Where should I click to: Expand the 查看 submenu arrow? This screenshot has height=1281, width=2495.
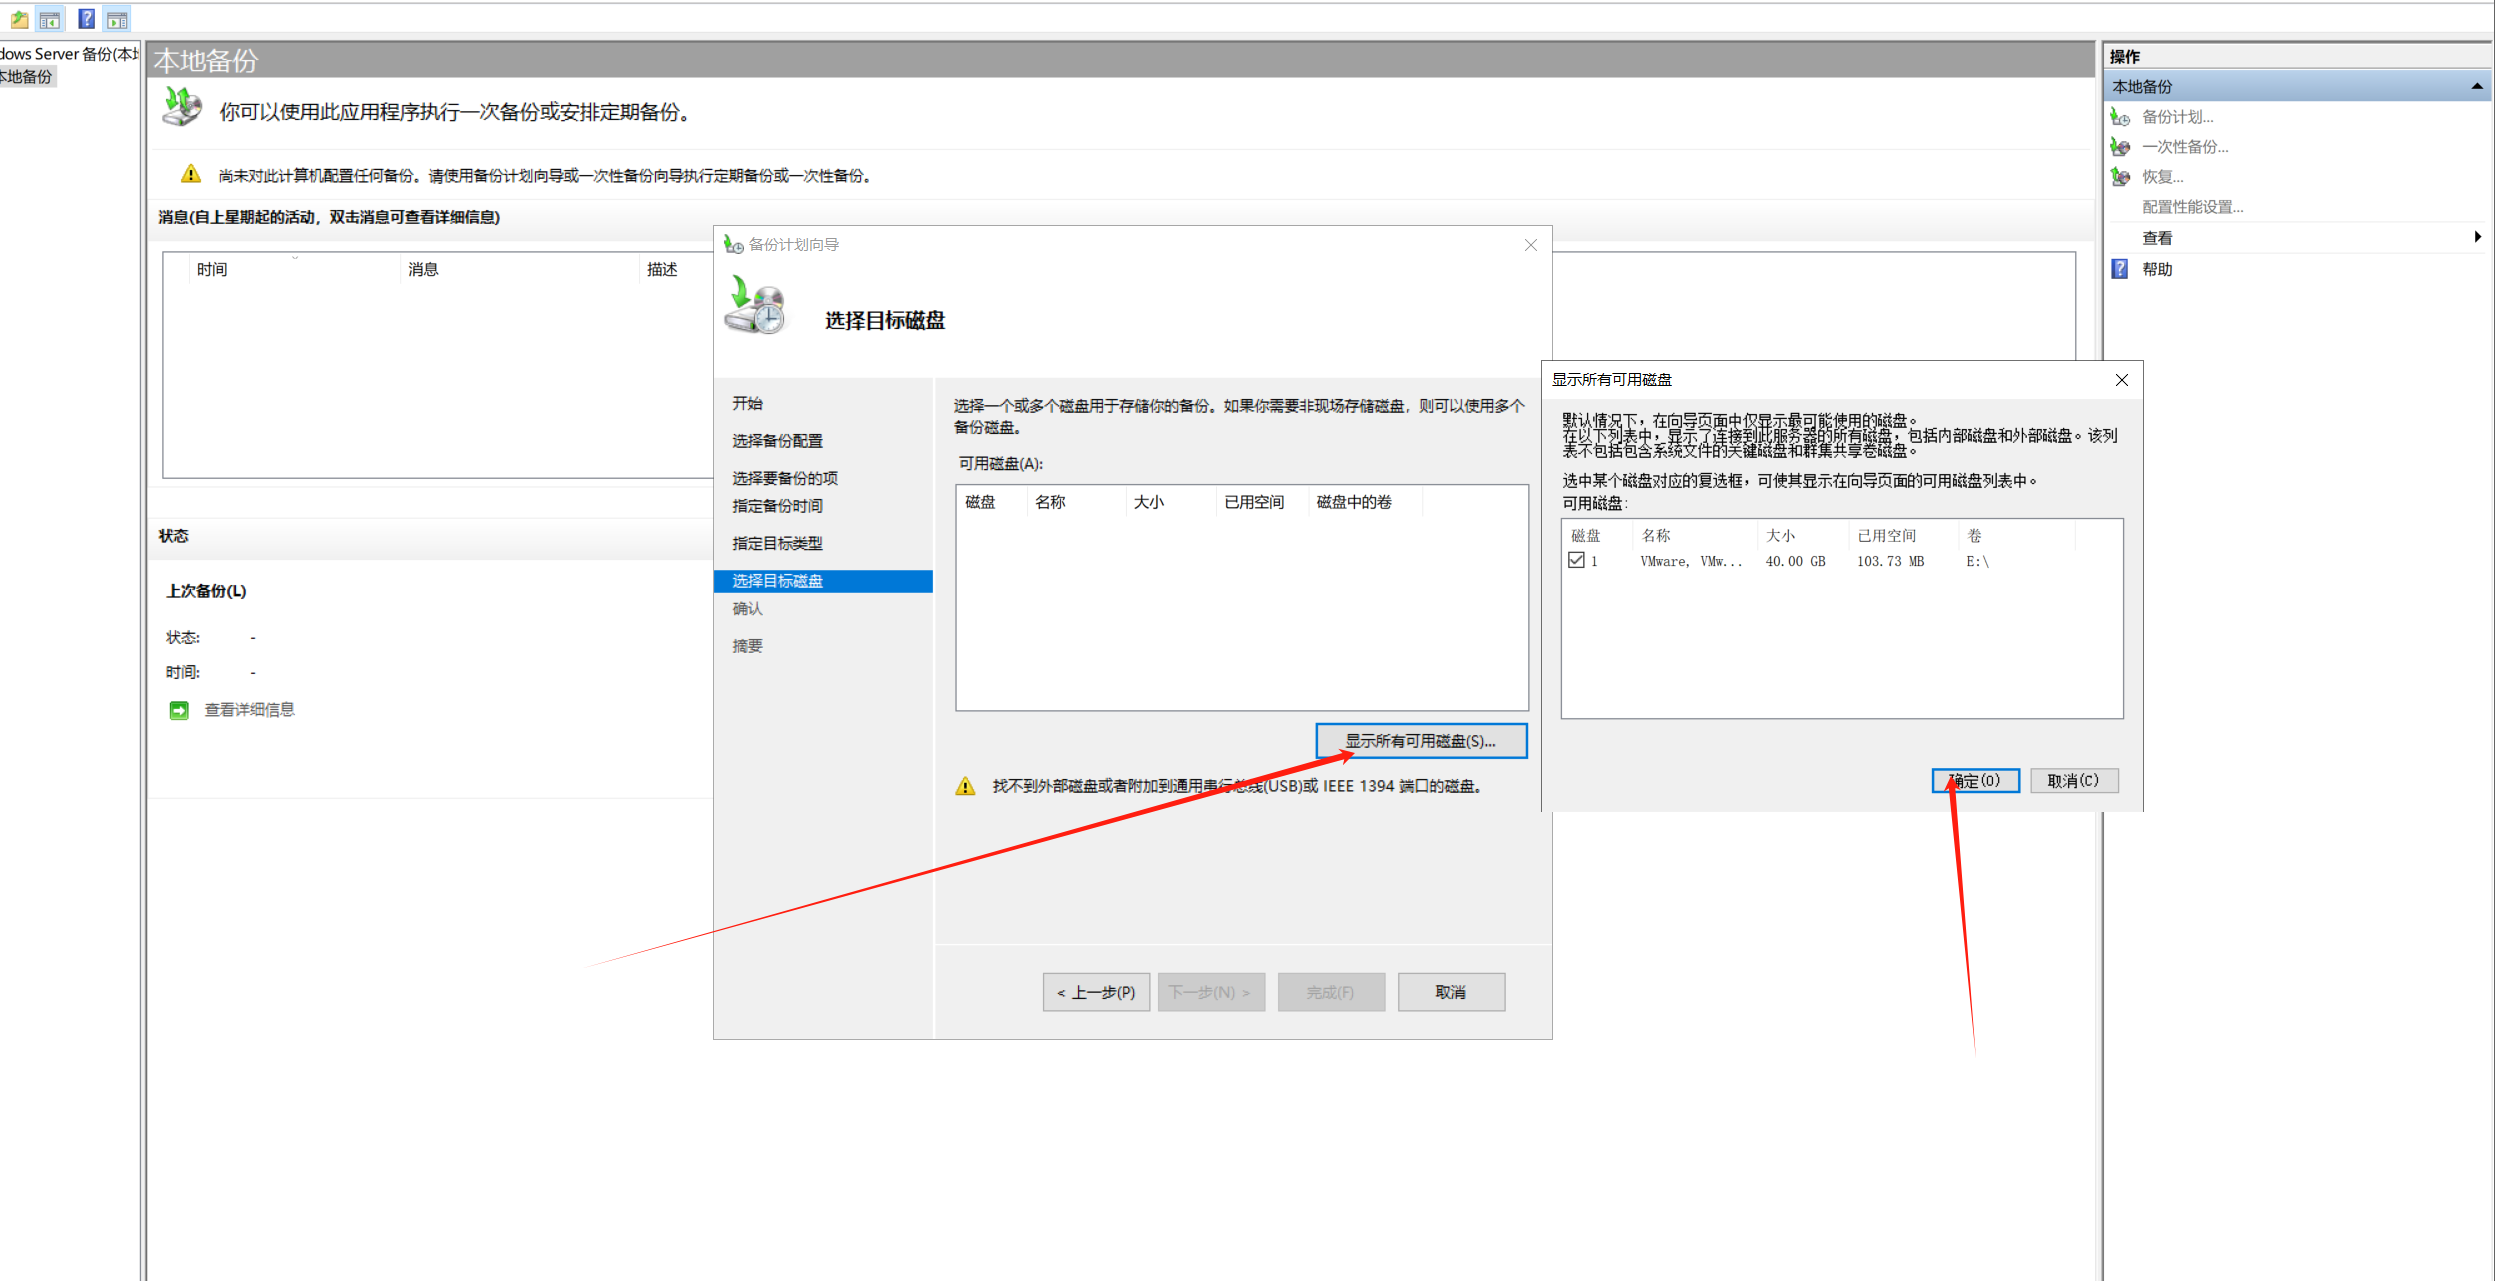coord(2477,237)
